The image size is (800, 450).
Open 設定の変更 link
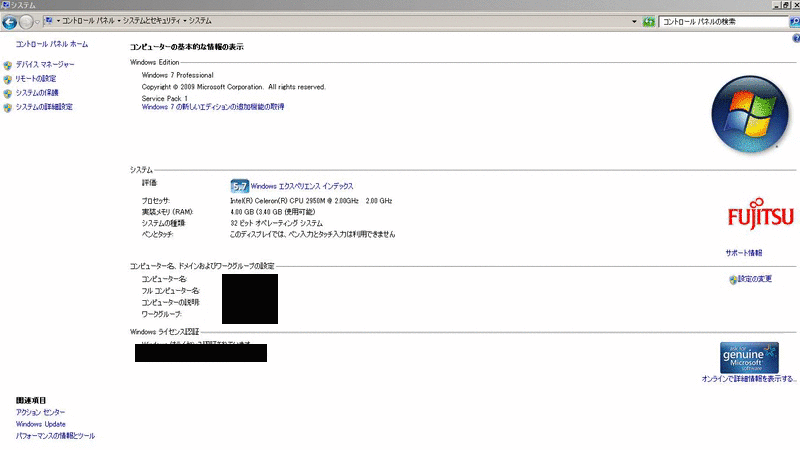coord(755,279)
